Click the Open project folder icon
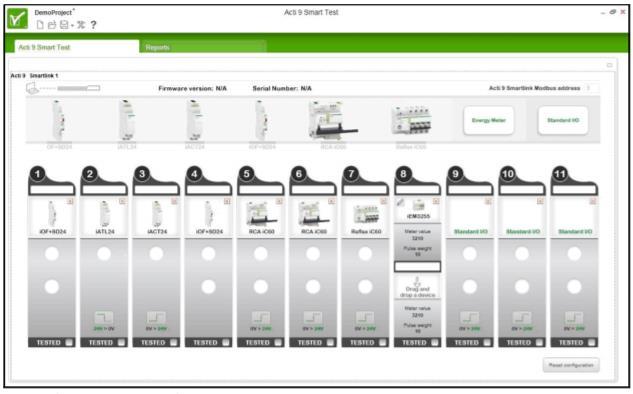This screenshot has height=394, width=633. pyautogui.click(x=52, y=25)
